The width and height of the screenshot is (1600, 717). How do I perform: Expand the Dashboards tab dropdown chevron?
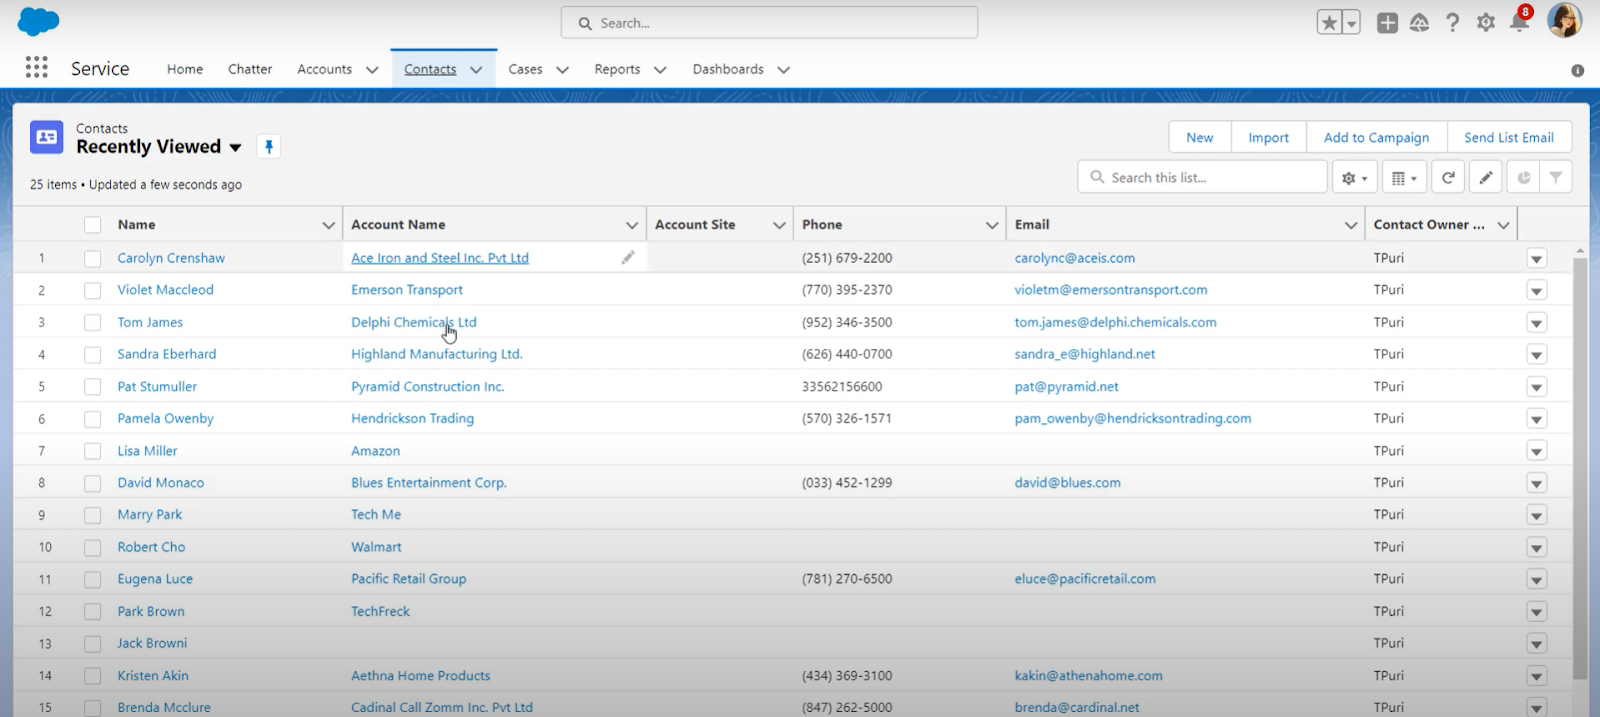pos(784,70)
